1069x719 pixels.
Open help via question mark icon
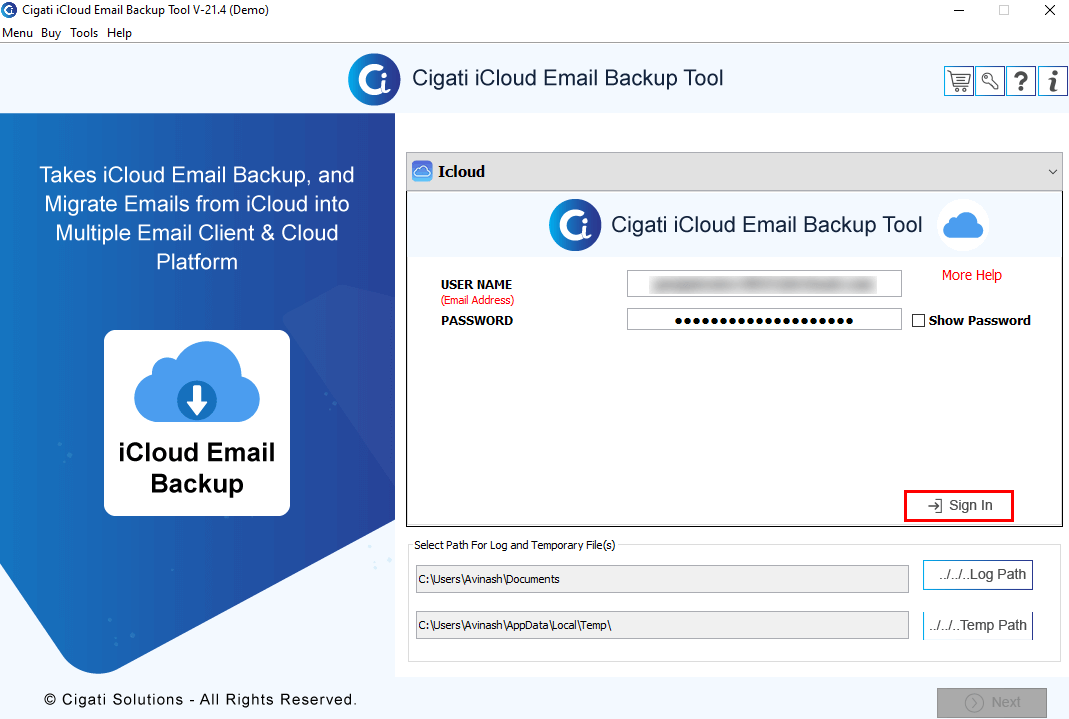tap(1021, 81)
